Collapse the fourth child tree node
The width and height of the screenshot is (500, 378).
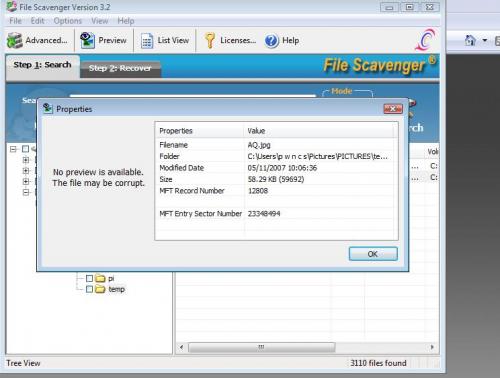coord(26,192)
